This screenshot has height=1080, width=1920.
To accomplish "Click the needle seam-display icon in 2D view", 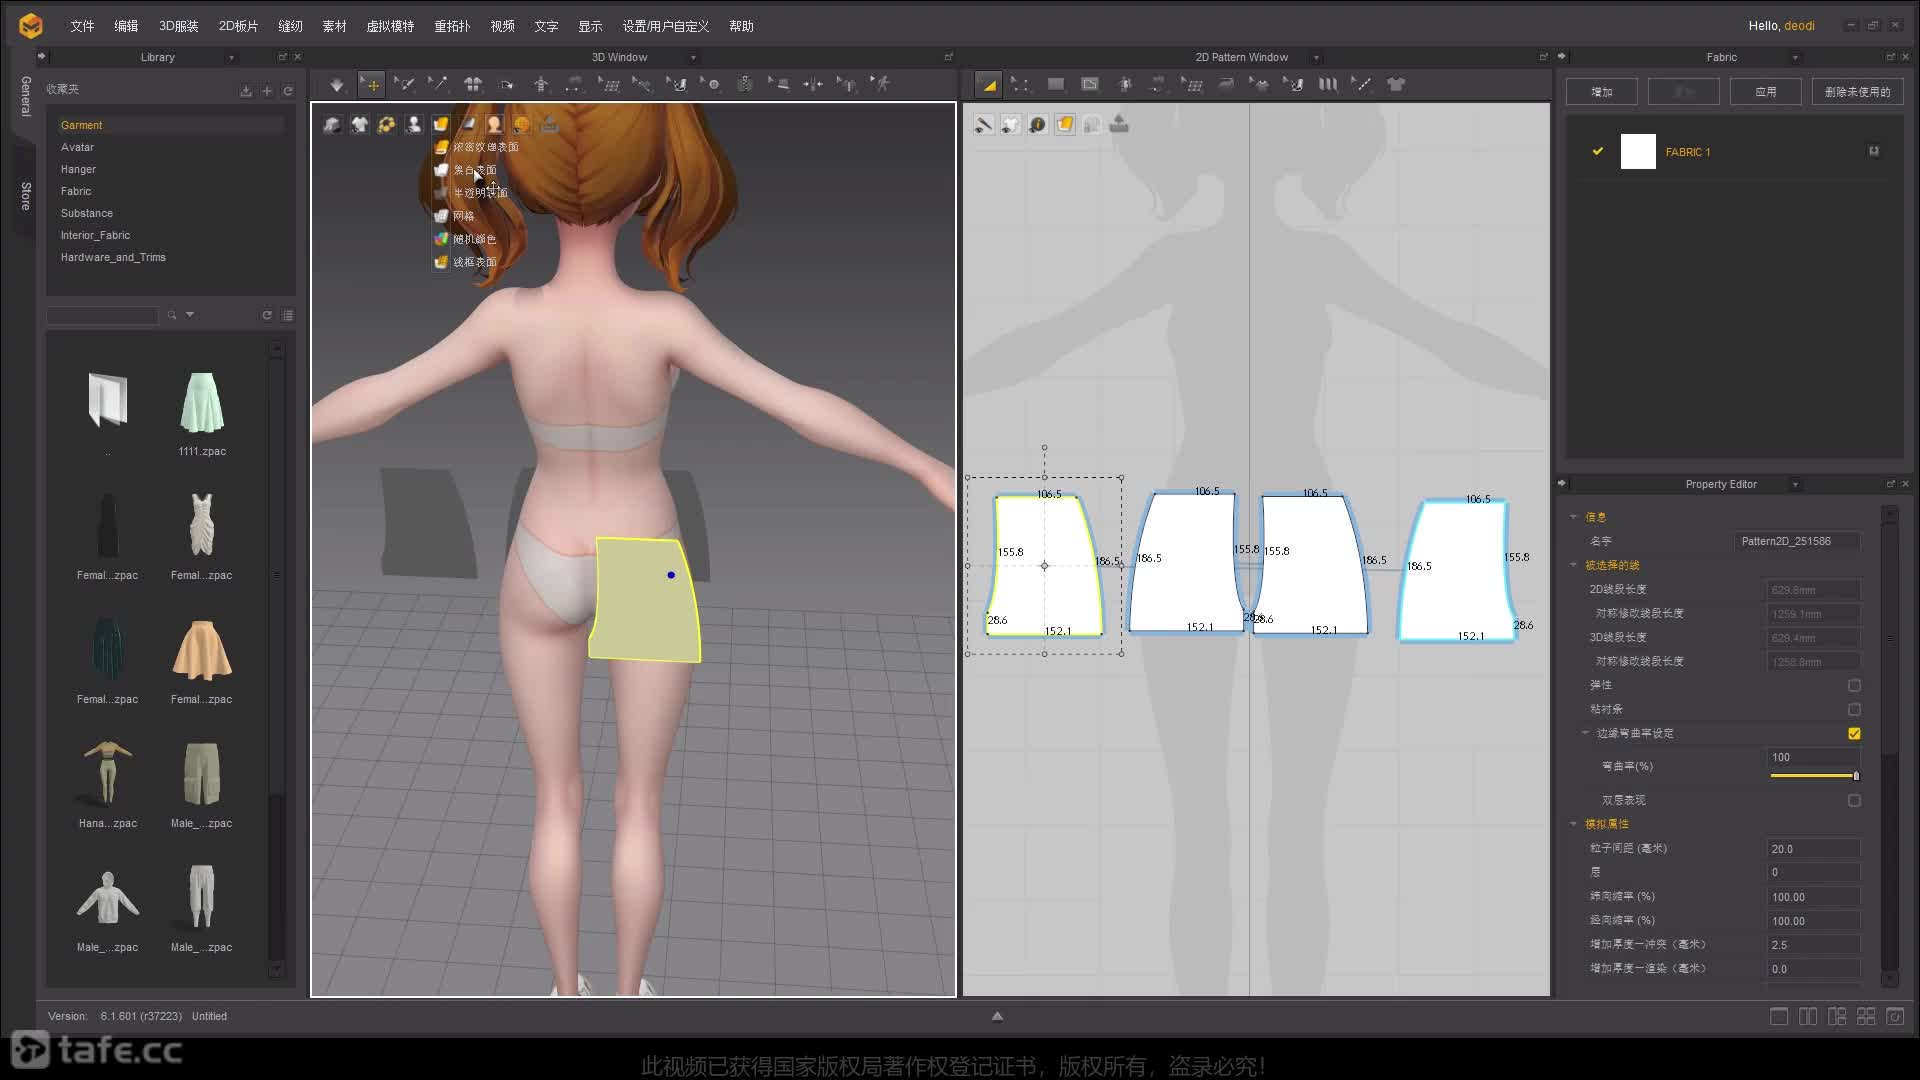I will [984, 124].
